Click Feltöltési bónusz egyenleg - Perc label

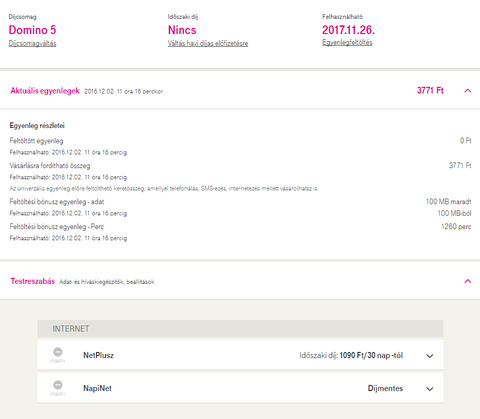coord(57,227)
